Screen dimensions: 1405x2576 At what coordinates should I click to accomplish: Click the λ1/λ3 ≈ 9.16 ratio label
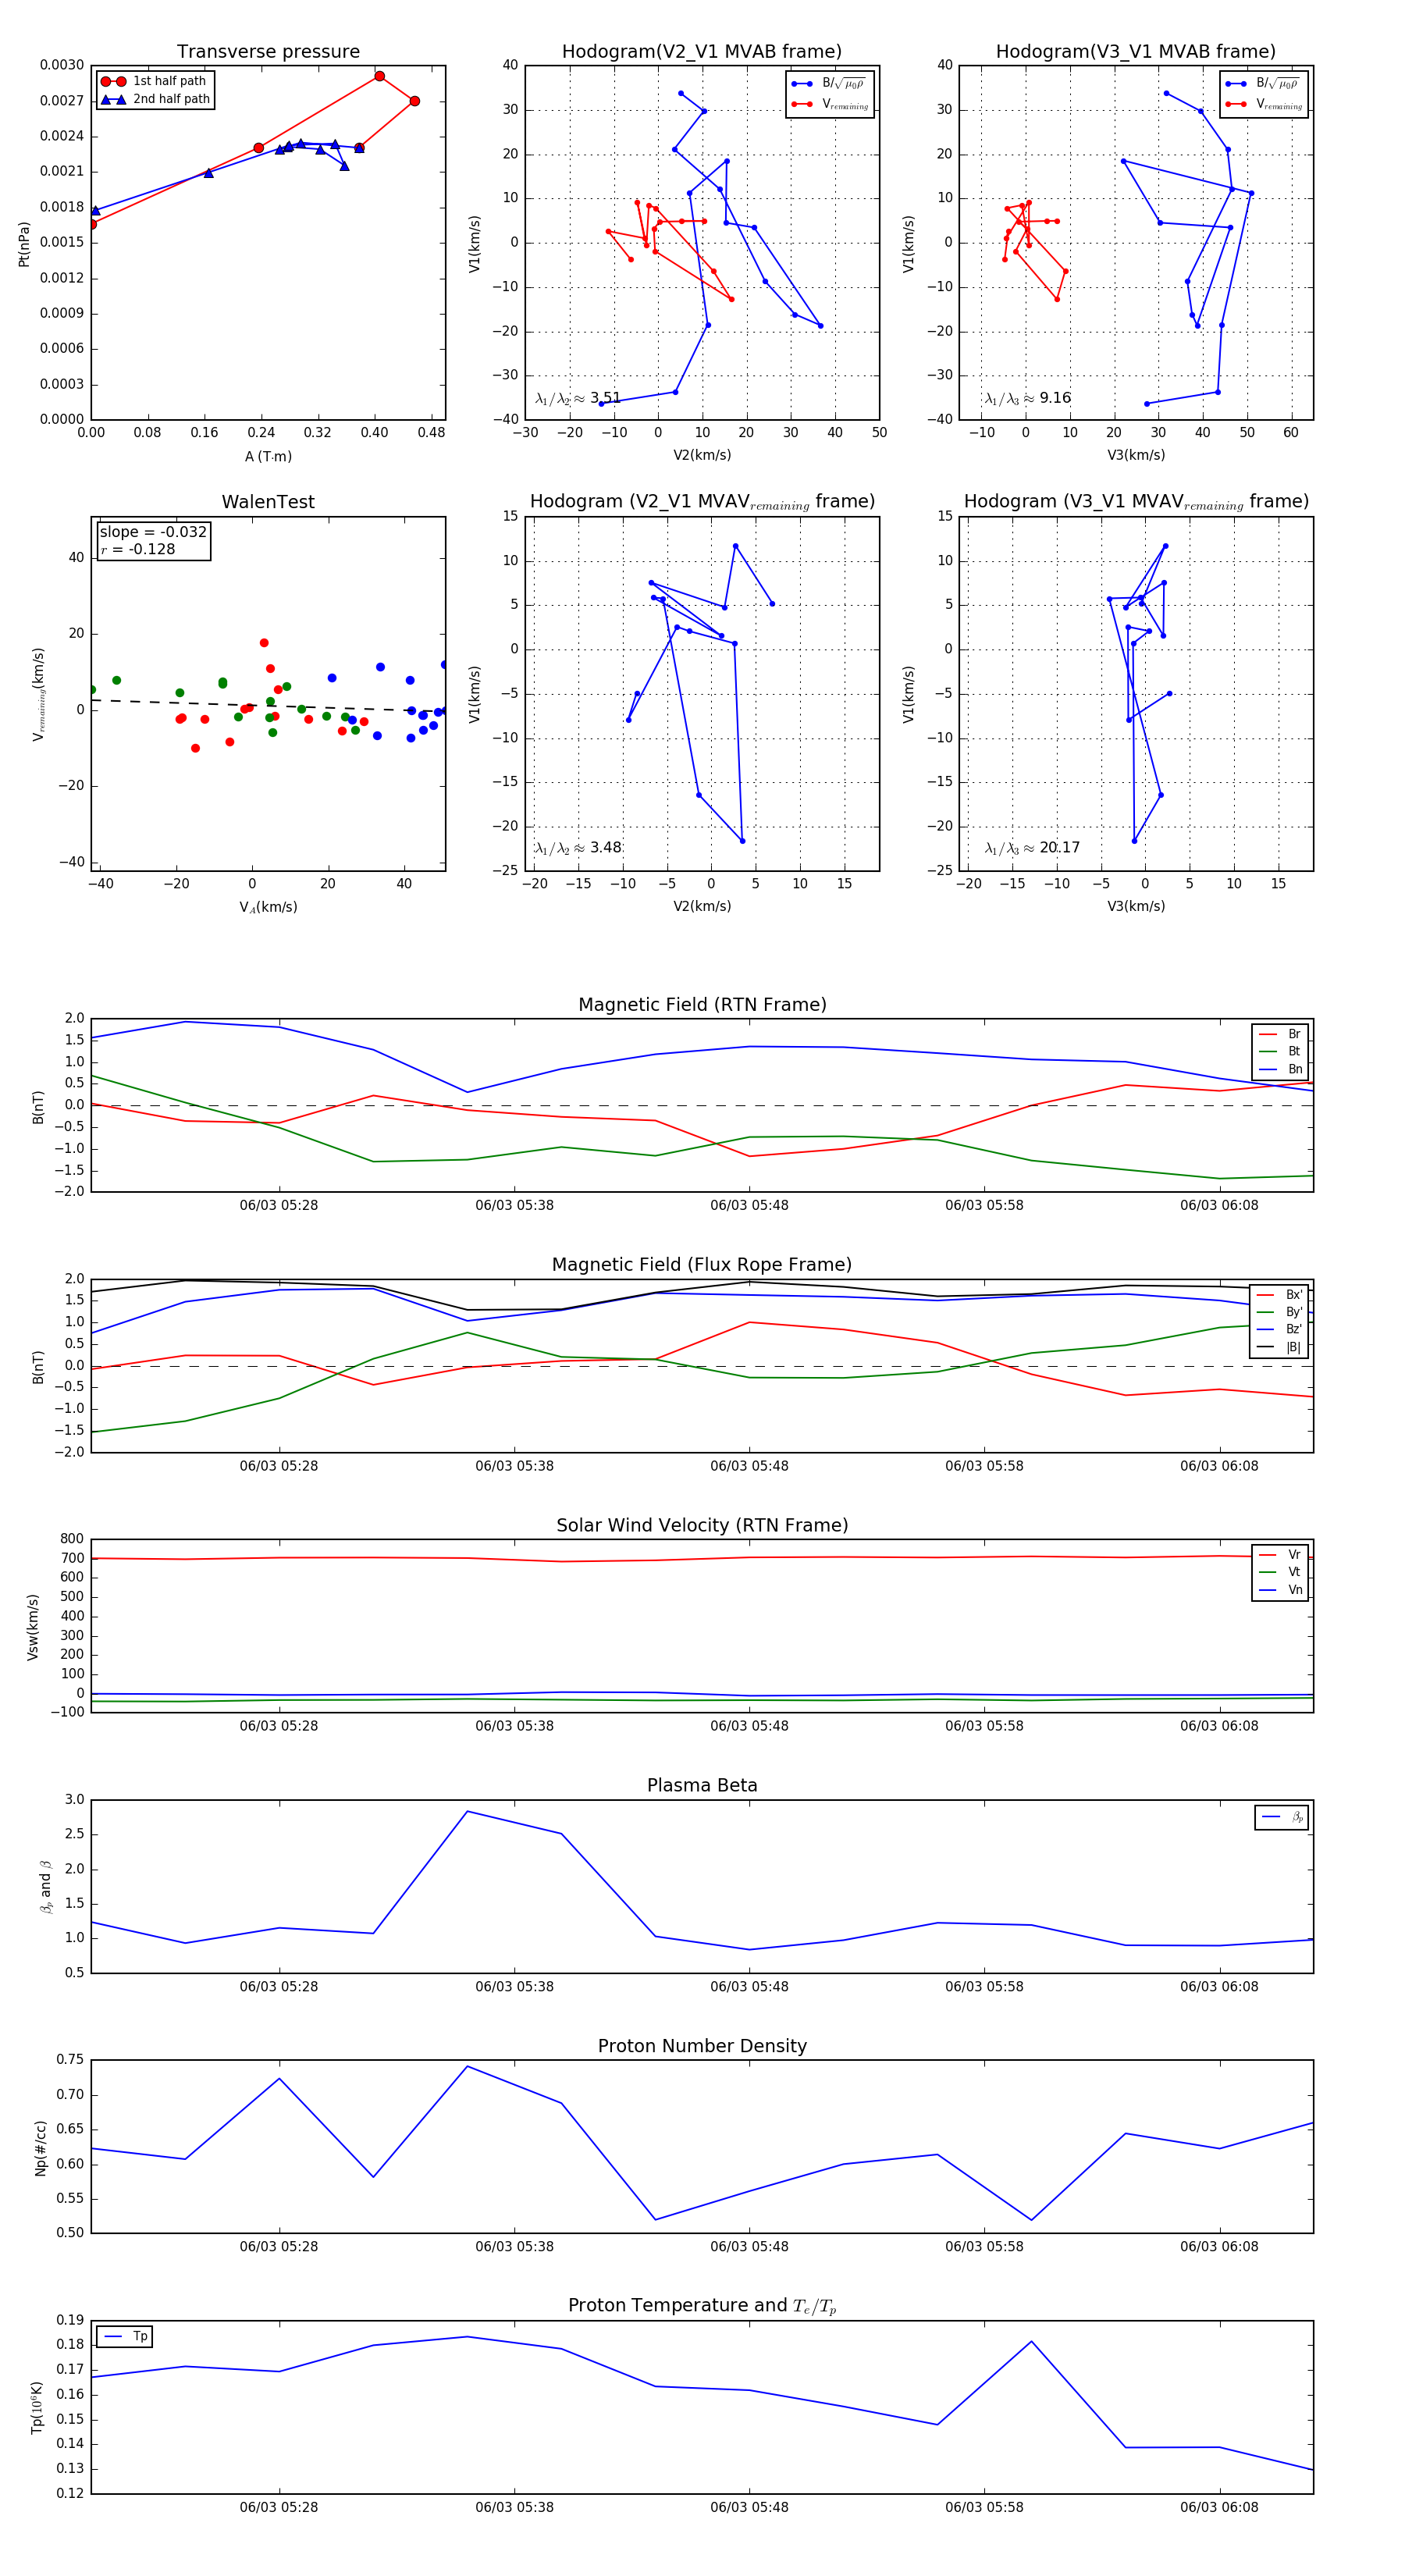click(x=1027, y=398)
